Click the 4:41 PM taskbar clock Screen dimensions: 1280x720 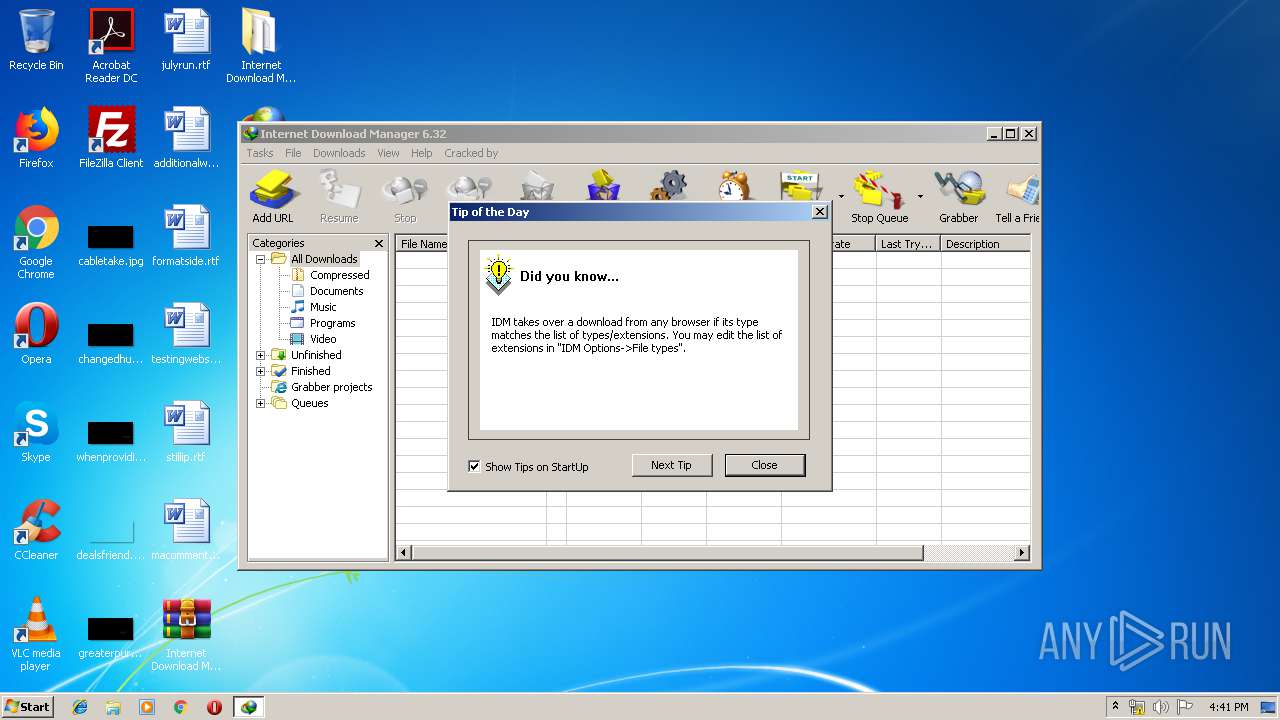coord(1228,707)
